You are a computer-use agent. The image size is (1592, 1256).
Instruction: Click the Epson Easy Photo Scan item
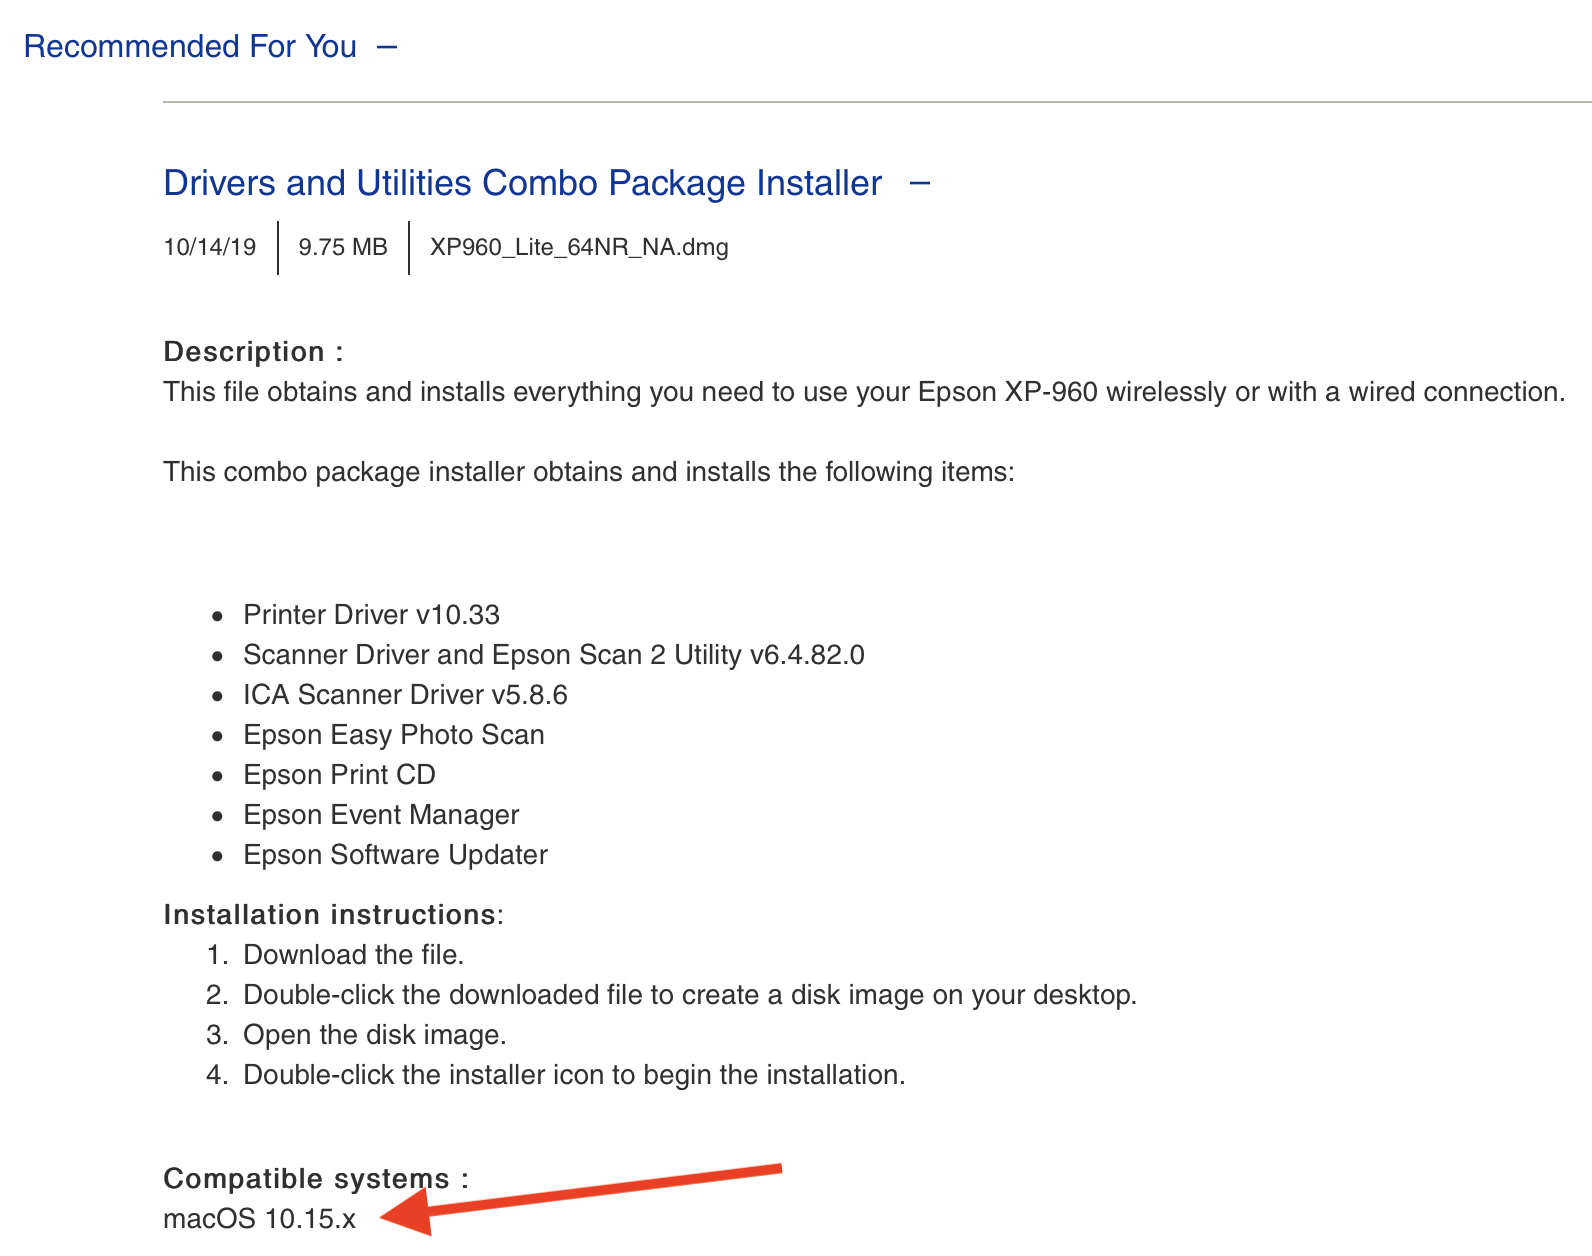click(393, 735)
